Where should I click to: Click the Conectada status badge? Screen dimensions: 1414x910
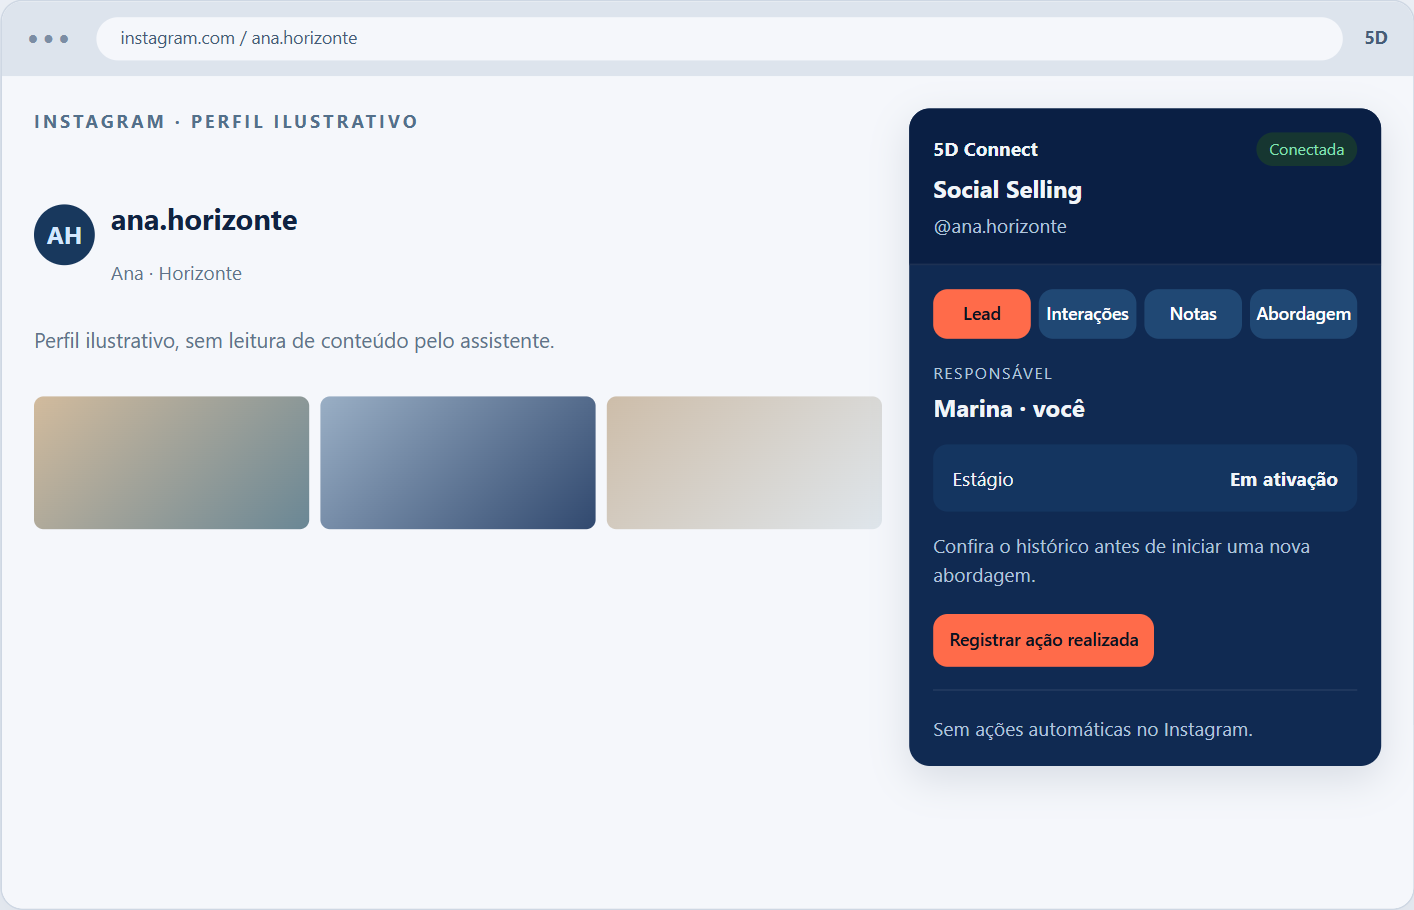point(1306,149)
